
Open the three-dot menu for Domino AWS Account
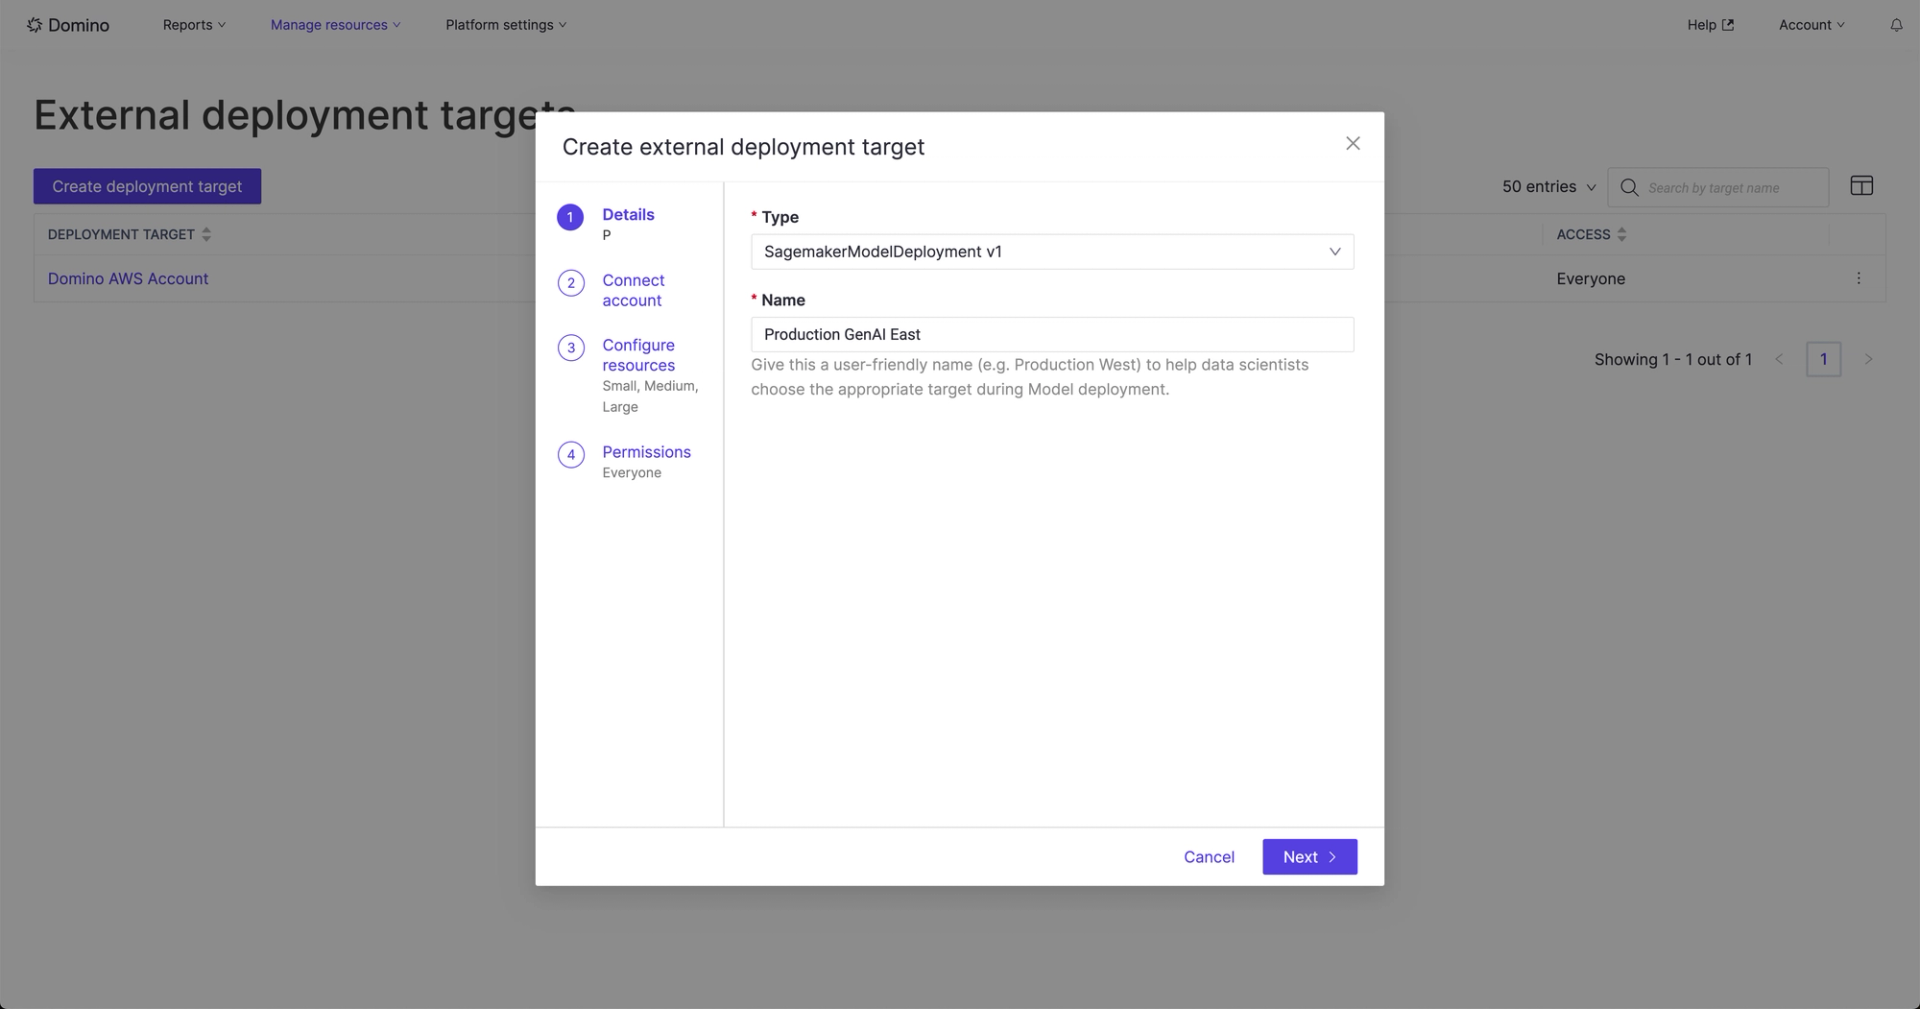[1858, 279]
